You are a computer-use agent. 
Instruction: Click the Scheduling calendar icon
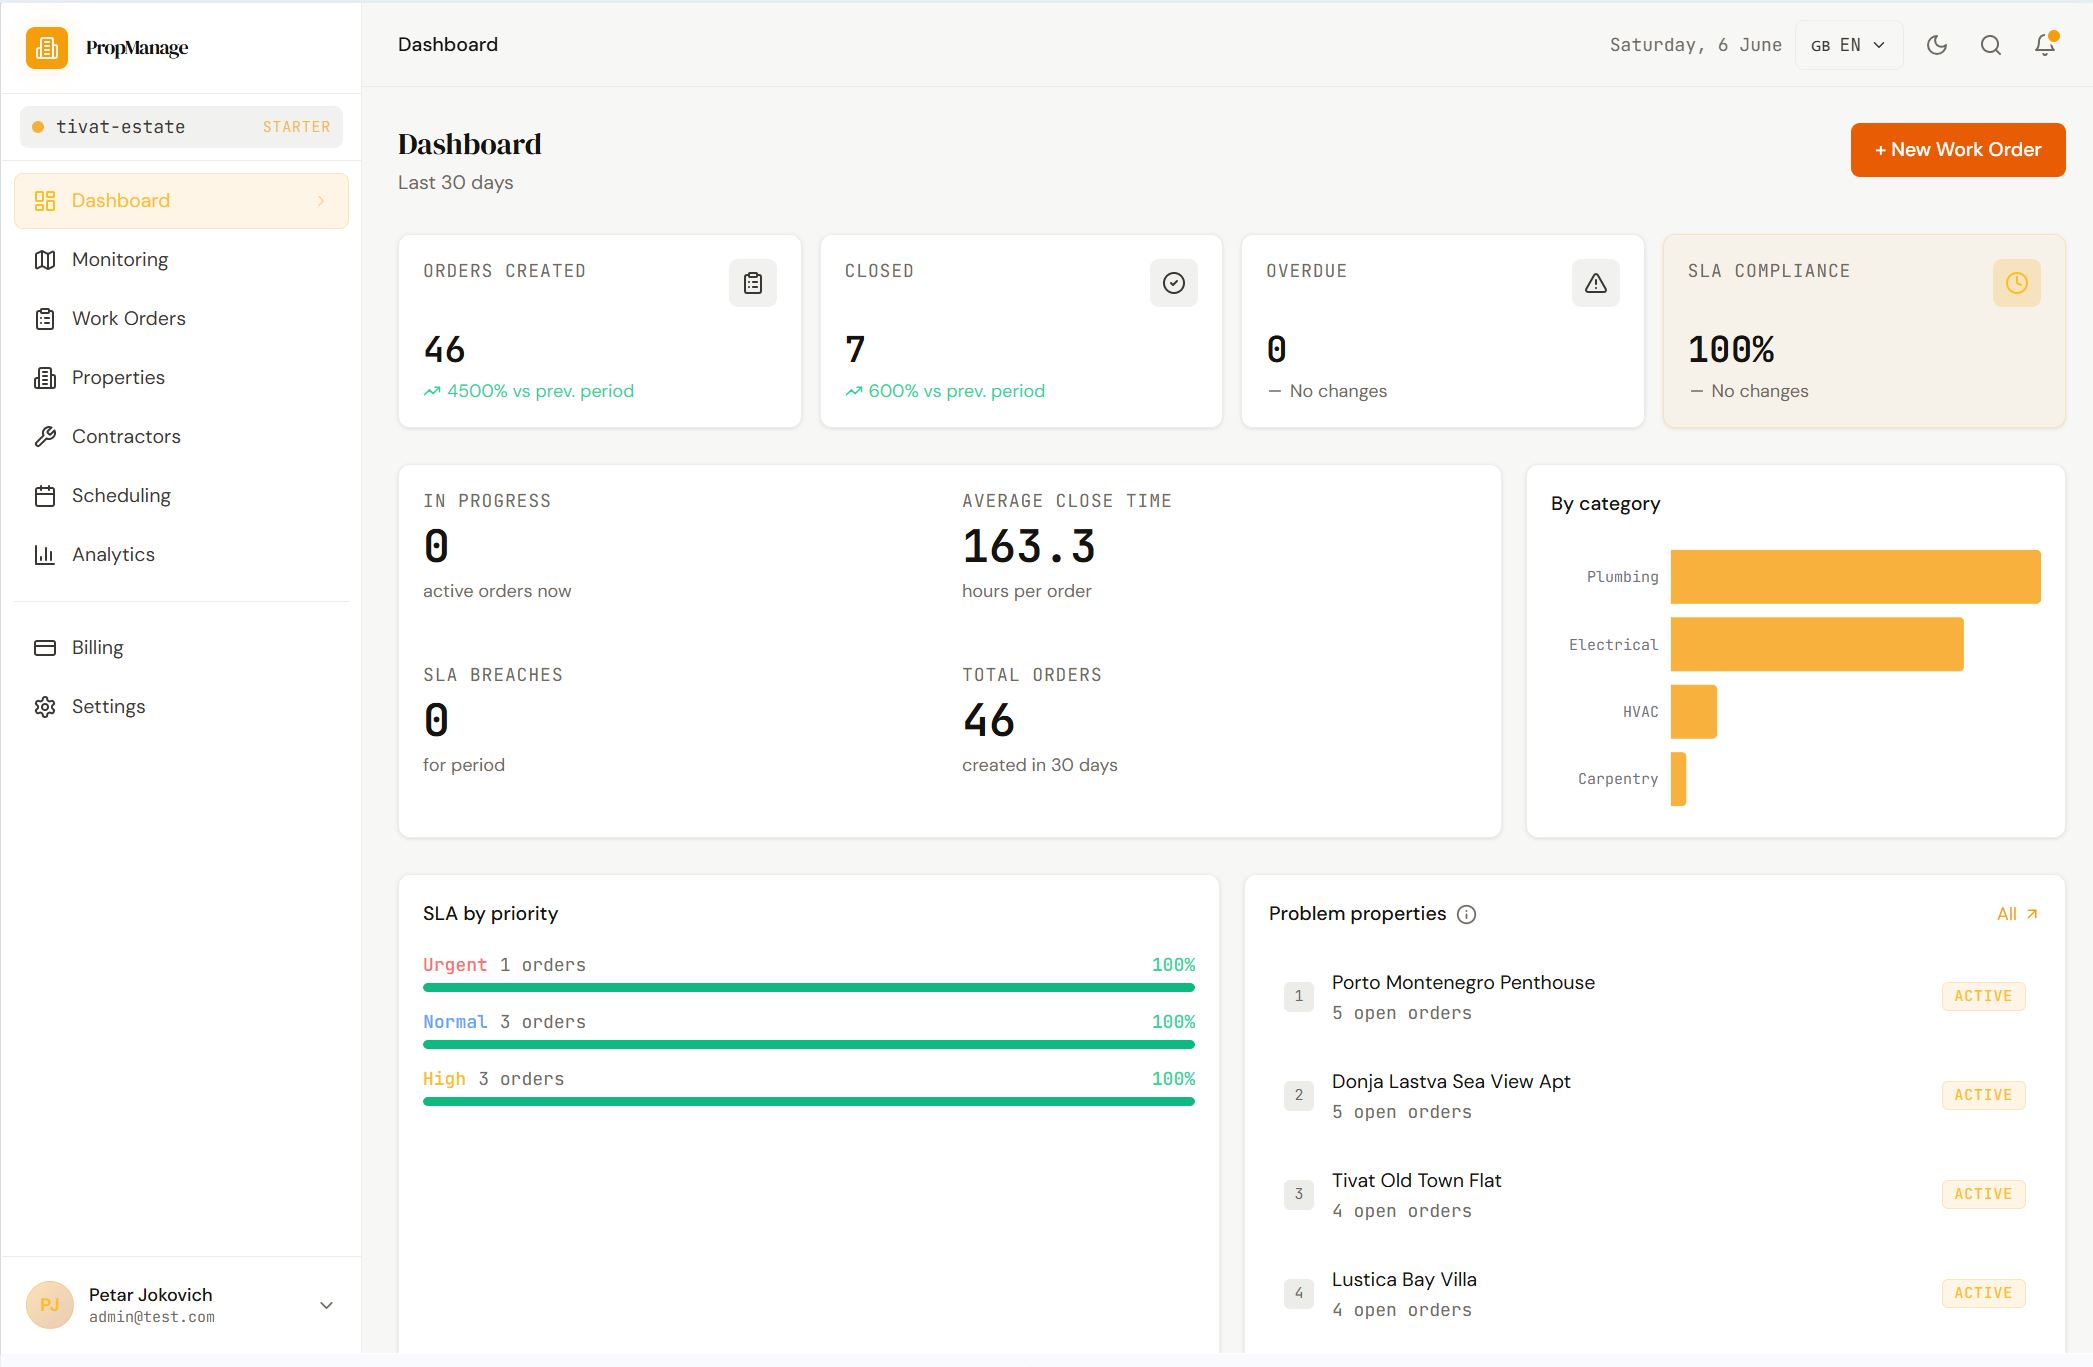[x=45, y=496]
